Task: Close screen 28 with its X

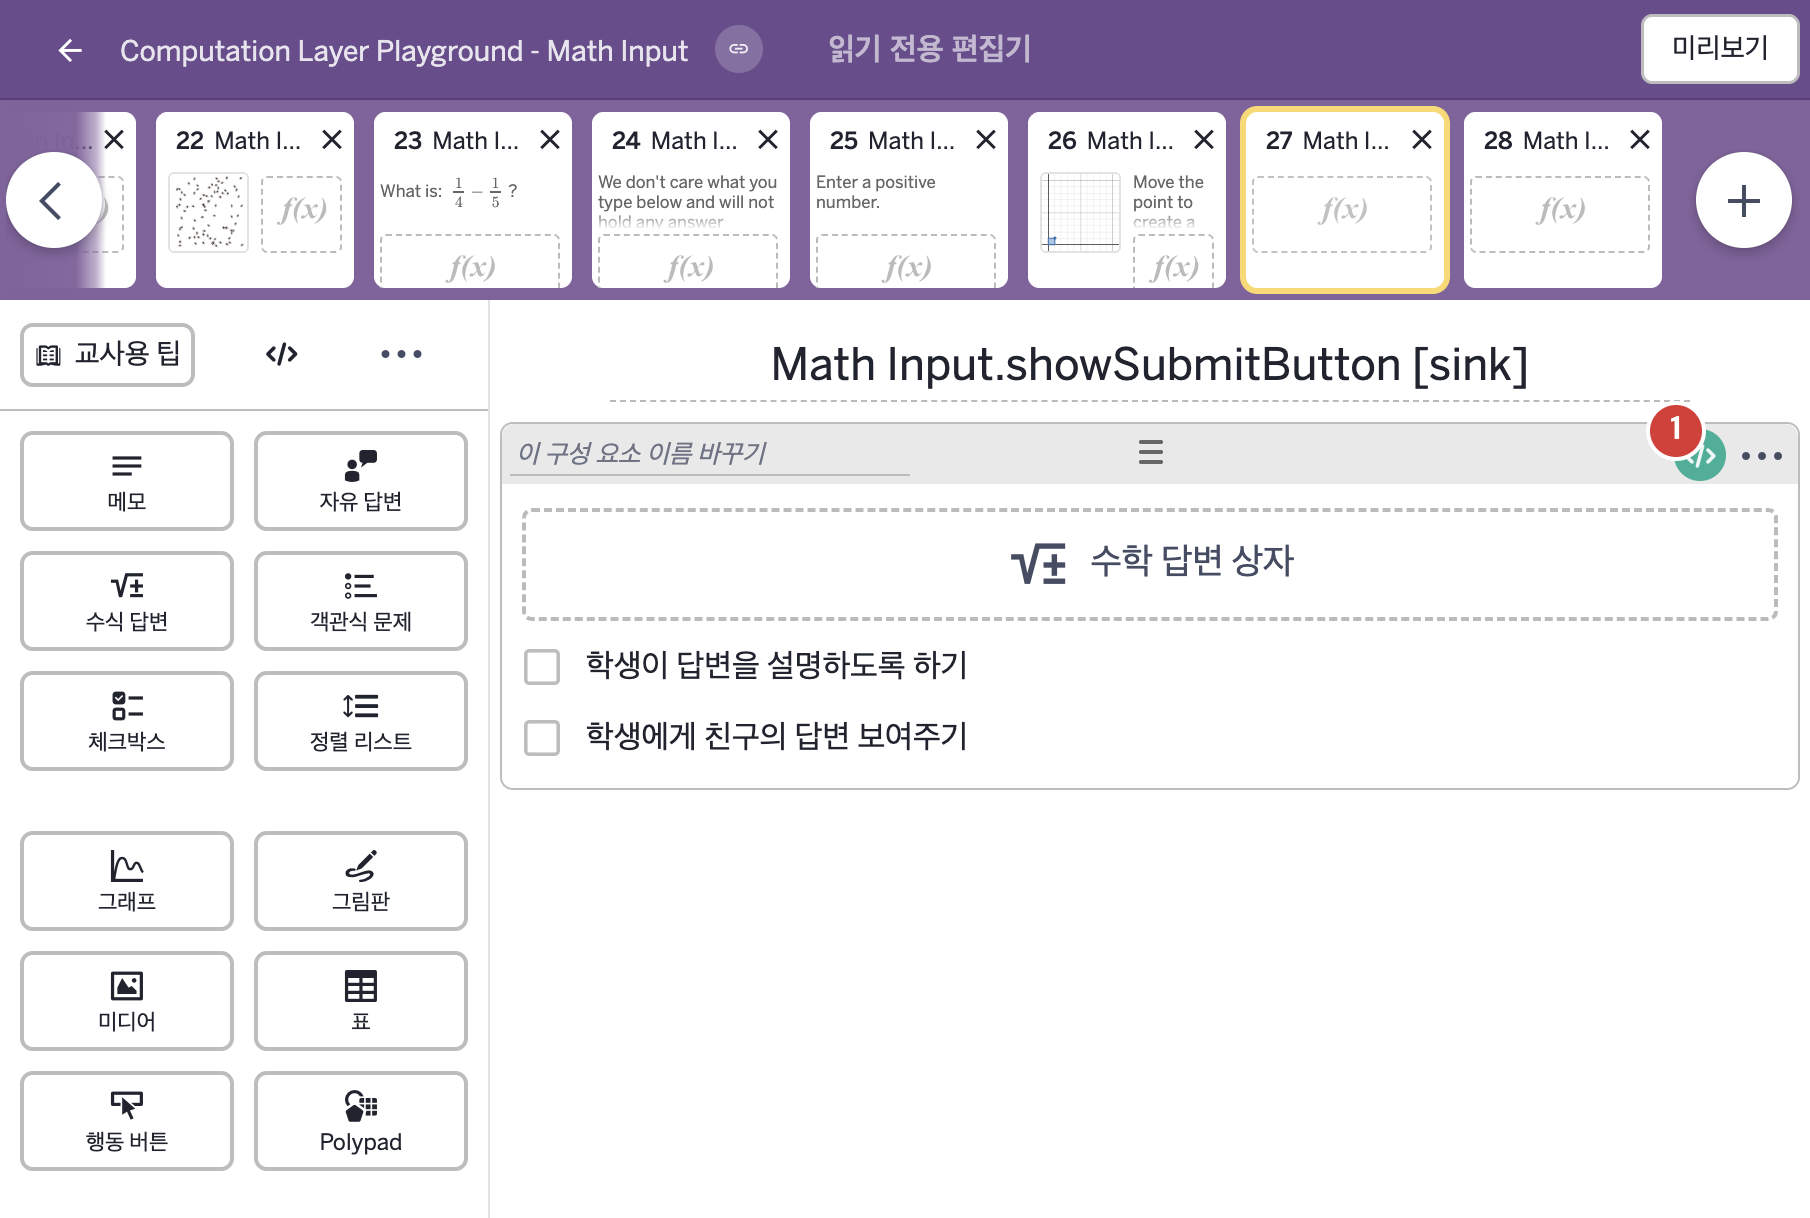Action: (x=1640, y=140)
